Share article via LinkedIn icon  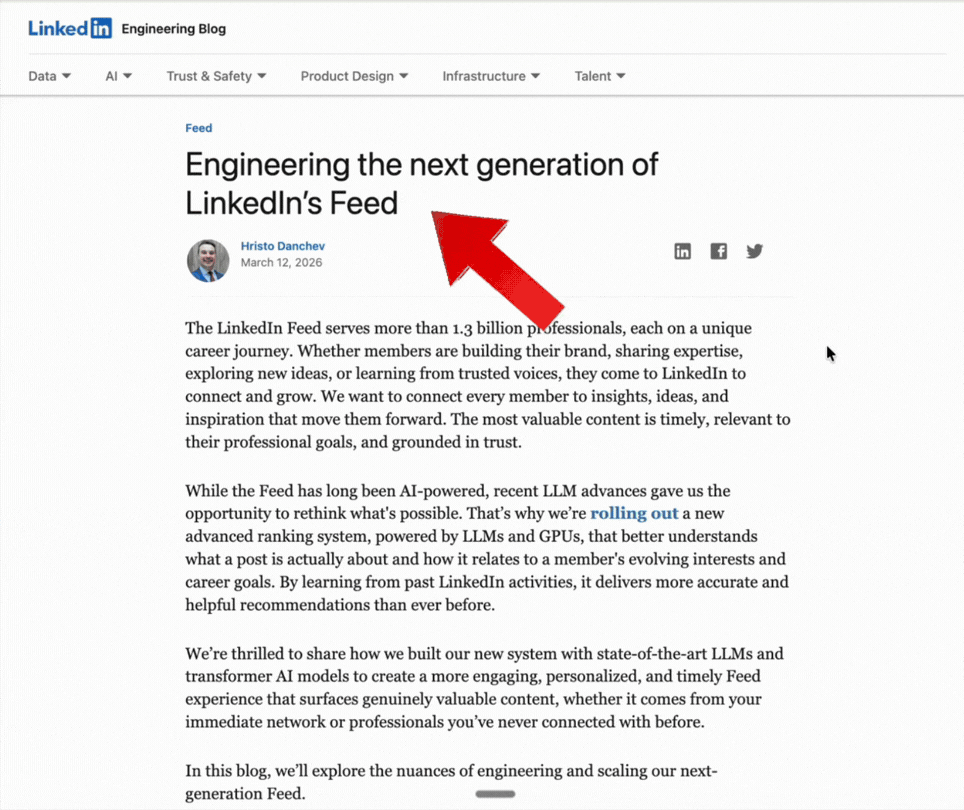[x=682, y=251]
